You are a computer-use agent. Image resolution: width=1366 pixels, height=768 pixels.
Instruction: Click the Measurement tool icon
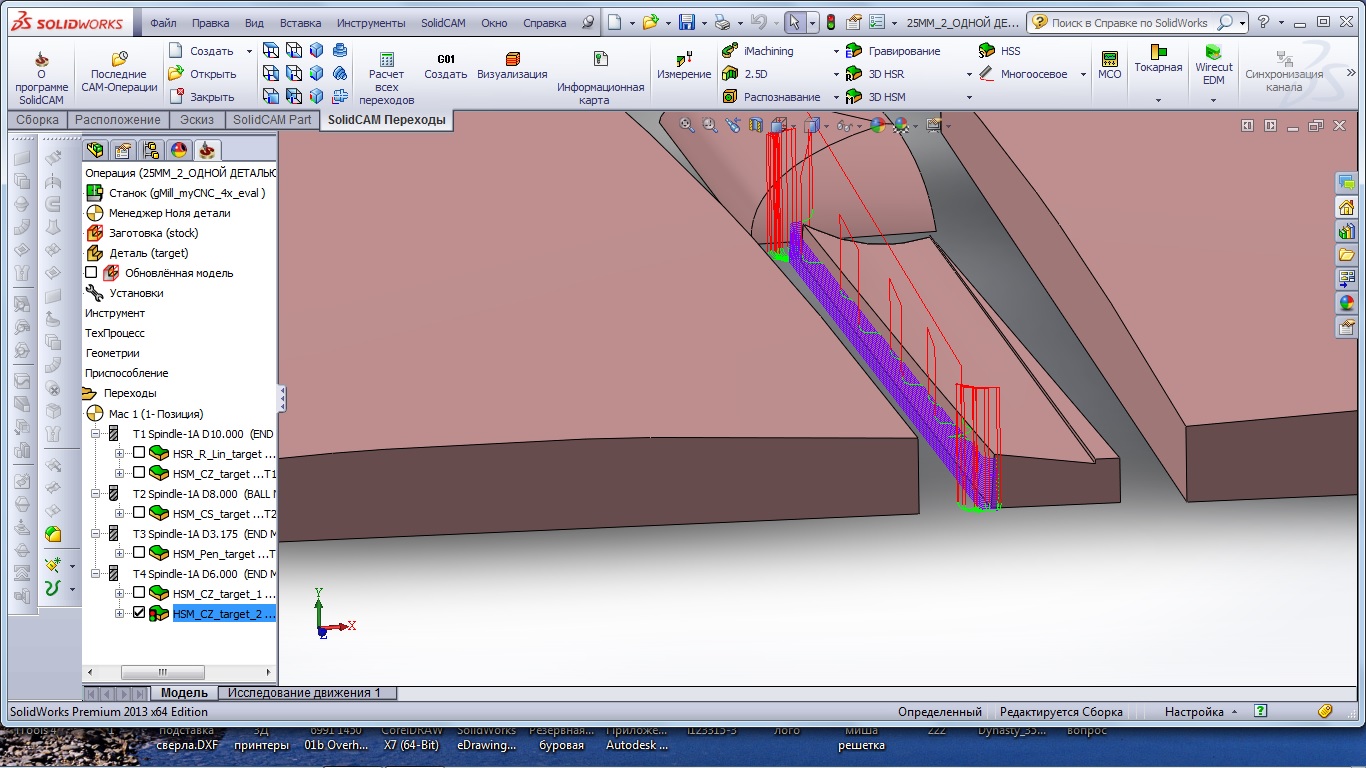point(684,61)
